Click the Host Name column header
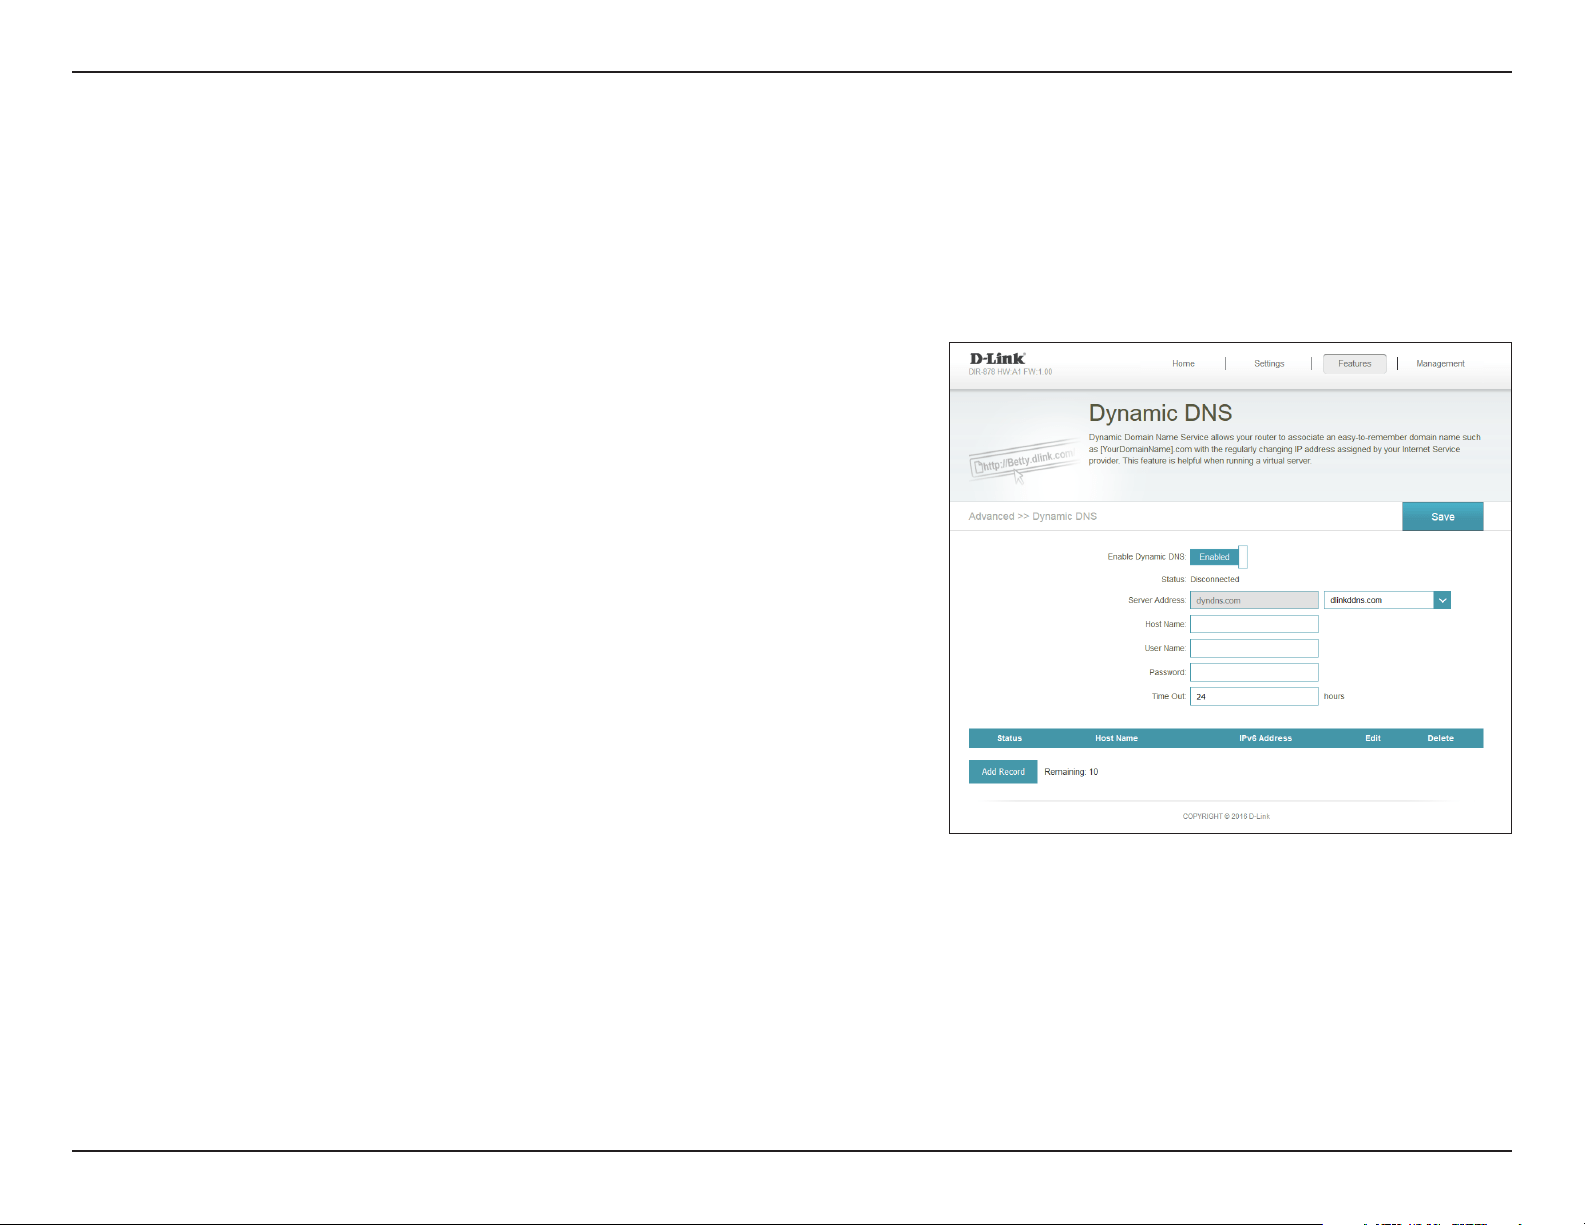Screen dimensions: 1585x1225 tap(1116, 738)
